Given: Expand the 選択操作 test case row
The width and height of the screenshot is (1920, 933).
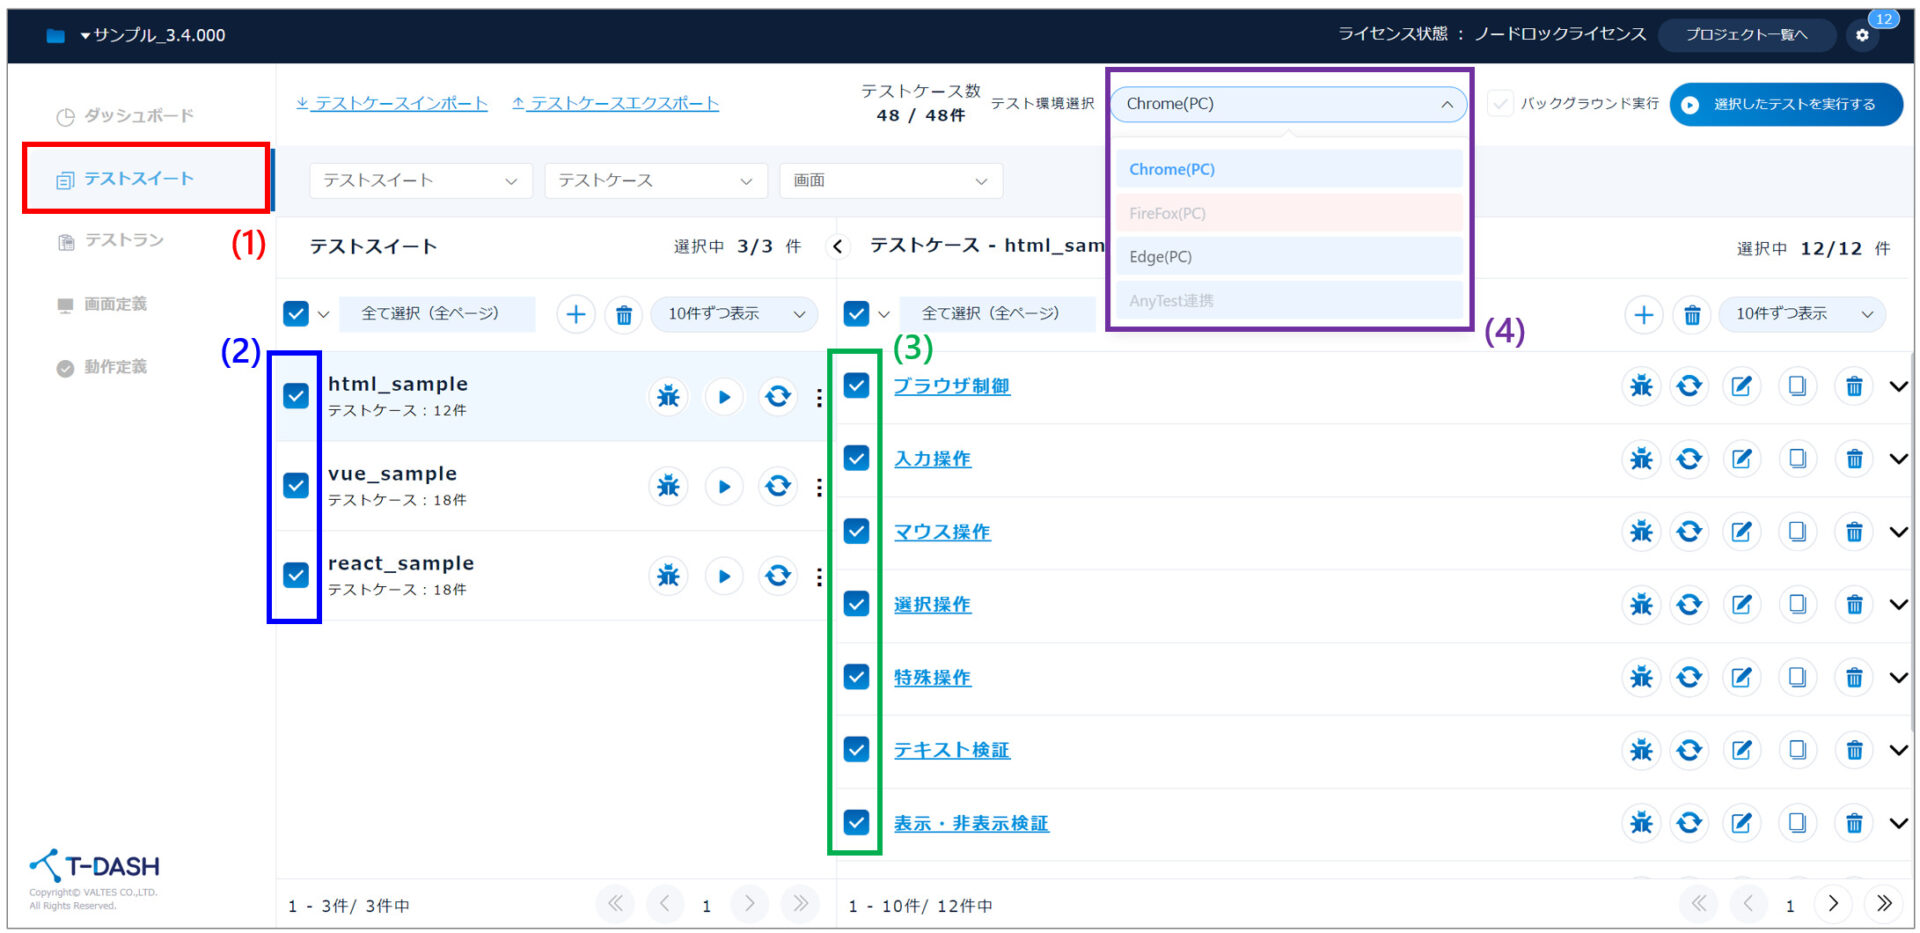Looking at the screenshot, I should click(1898, 605).
